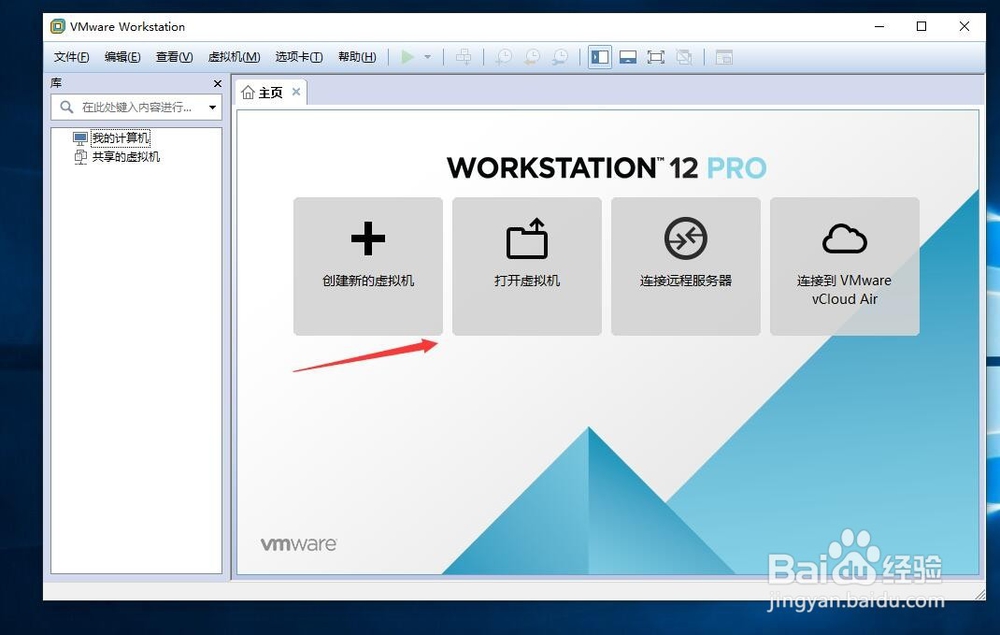The height and width of the screenshot is (635, 1000).
Task: Click 连接远程服务器 tile
Action: (686, 266)
